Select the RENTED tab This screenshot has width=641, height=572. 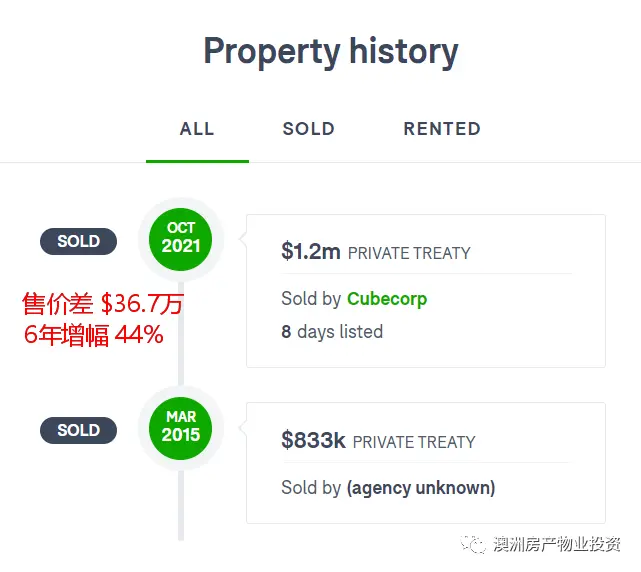pyautogui.click(x=442, y=129)
